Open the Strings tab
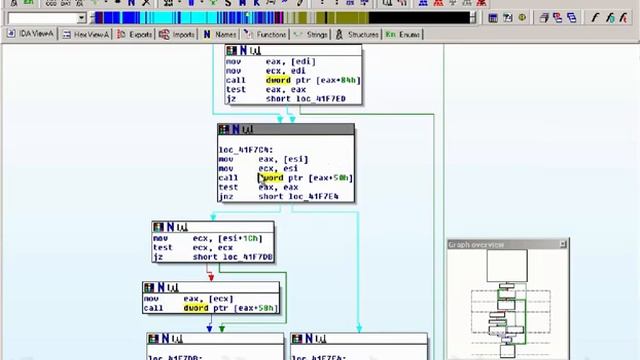 click(x=311, y=35)
